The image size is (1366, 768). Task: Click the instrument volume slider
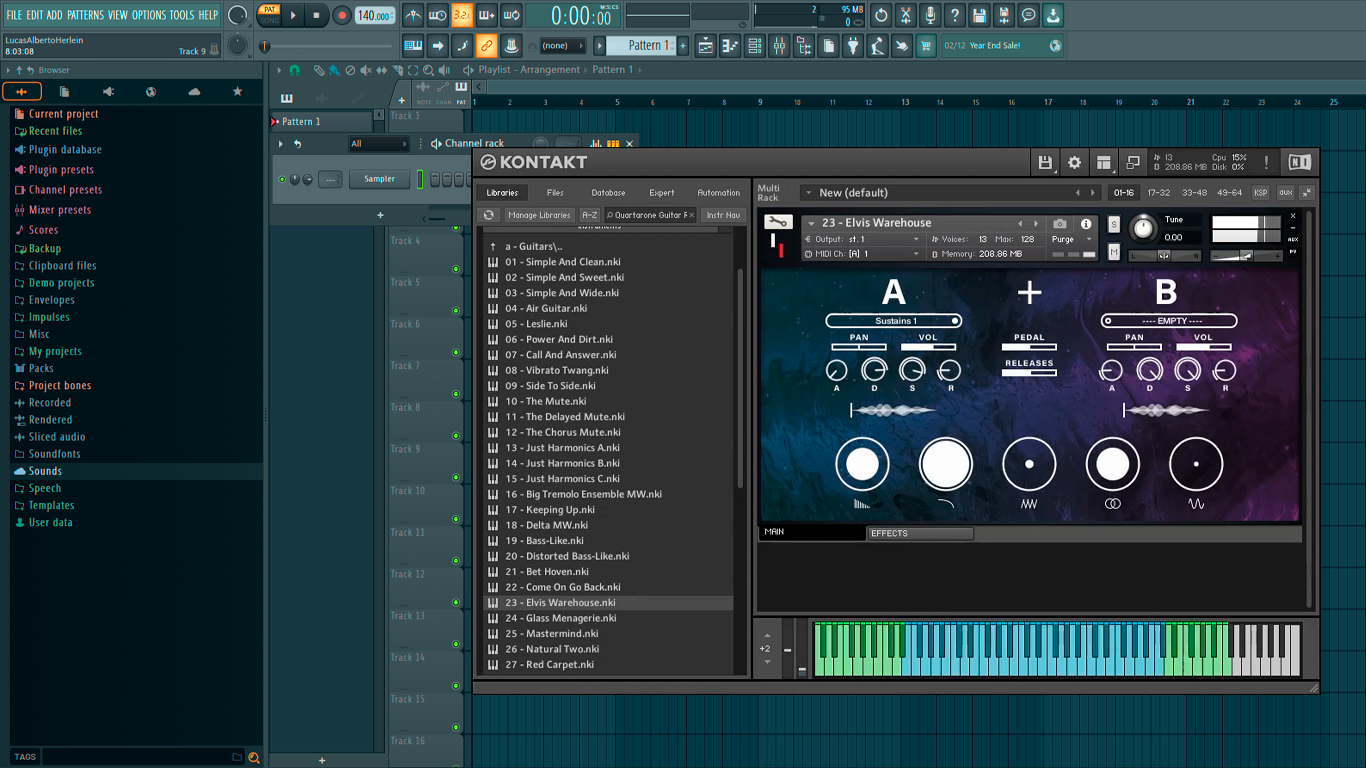[1246, 256]
